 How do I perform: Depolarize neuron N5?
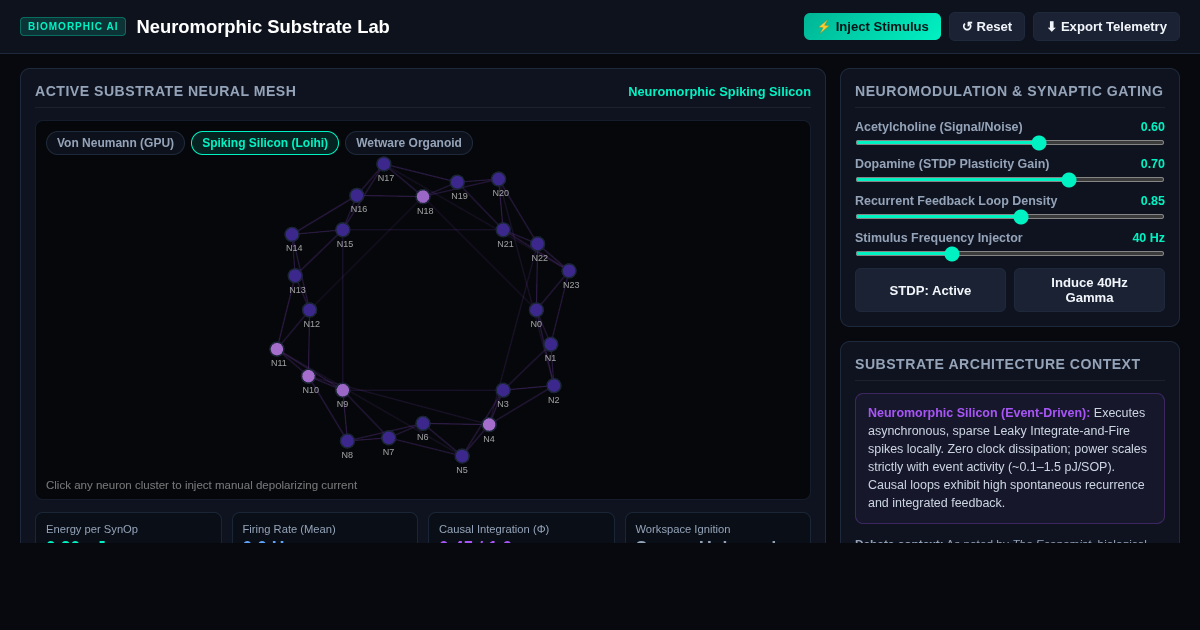click(x=462, y=456)
